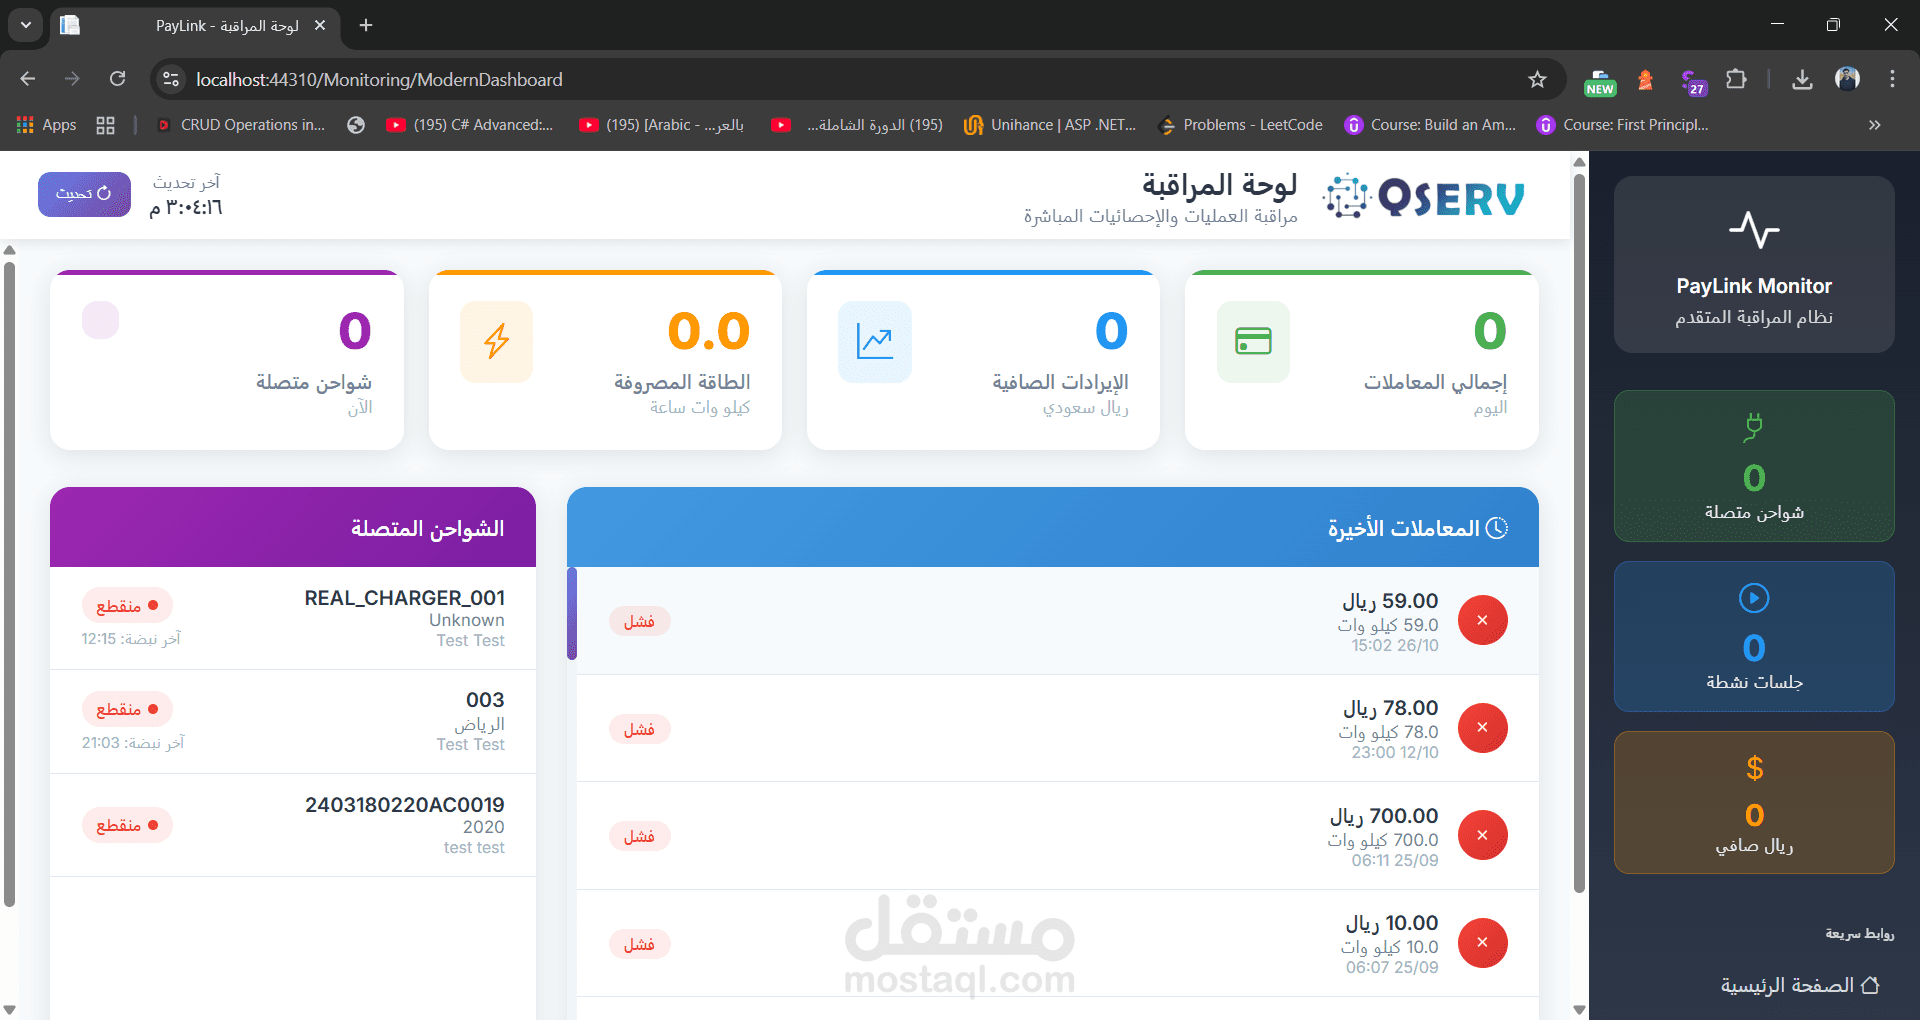Click the site info icon in address bar
Screen dimensions: 1920x1020
[x=171, y=79]
